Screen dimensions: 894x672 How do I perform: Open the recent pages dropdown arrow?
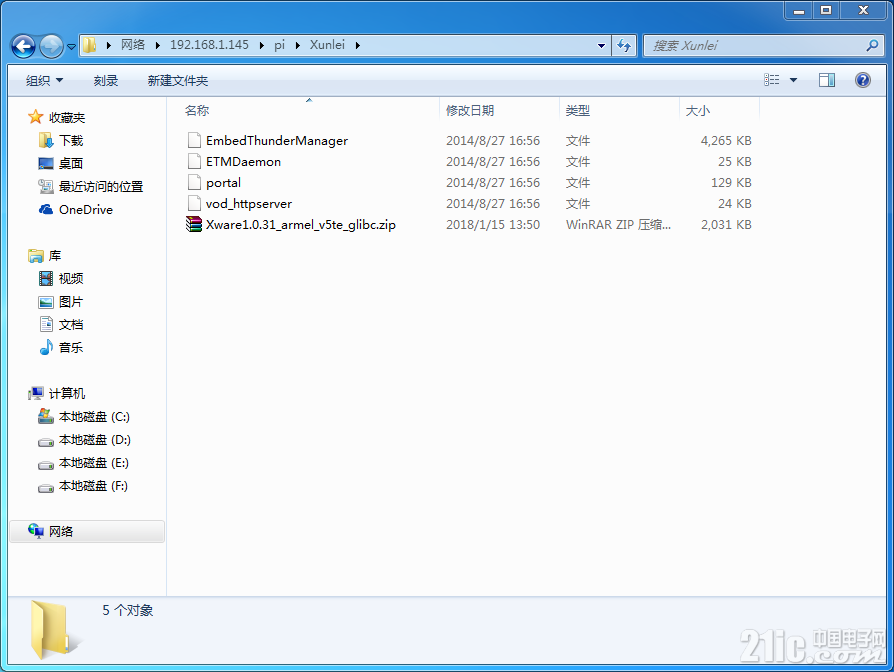(71, 46)
